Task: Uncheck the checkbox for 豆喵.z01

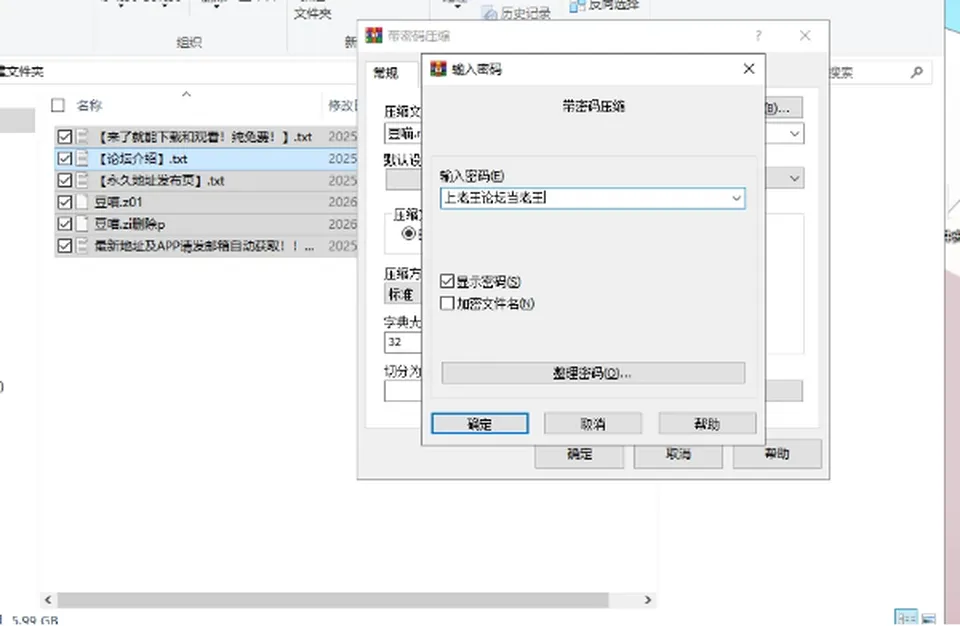Action: pos(64,202)
